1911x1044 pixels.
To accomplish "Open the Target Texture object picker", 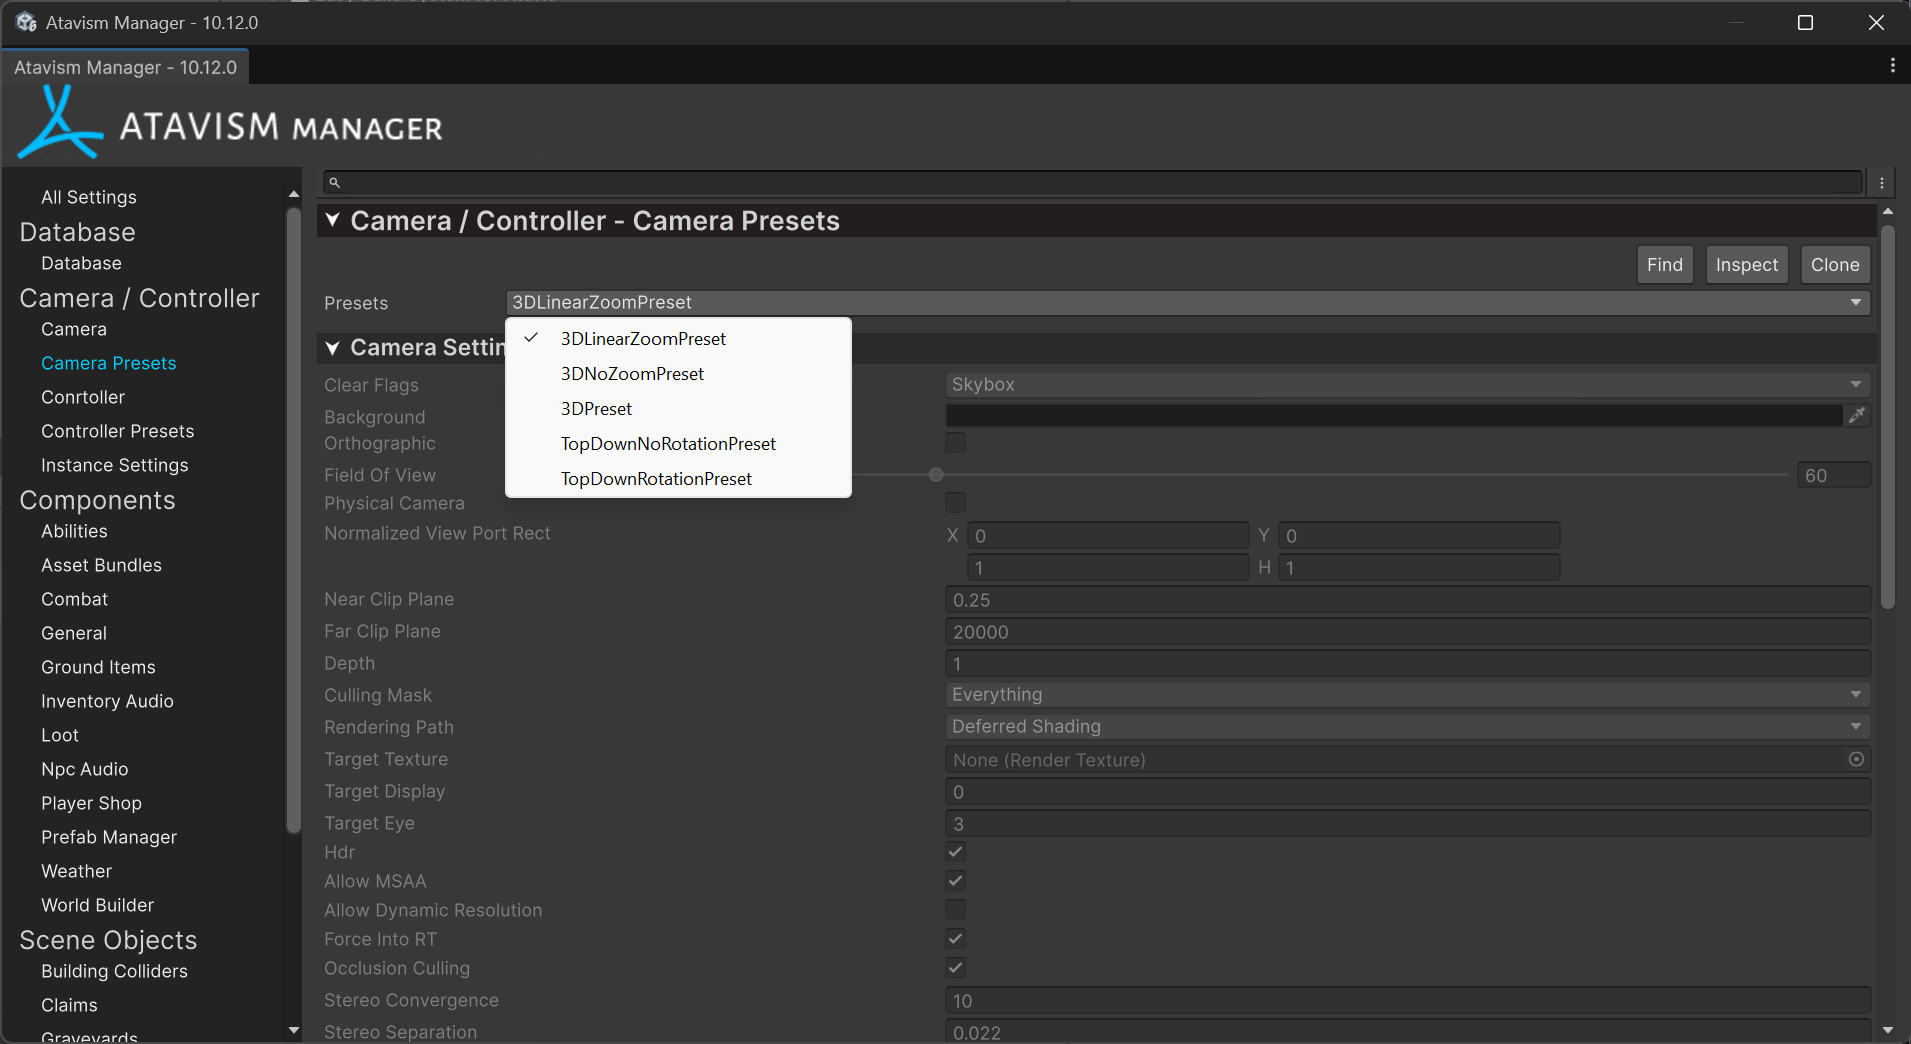I will tap(1856, 759).
